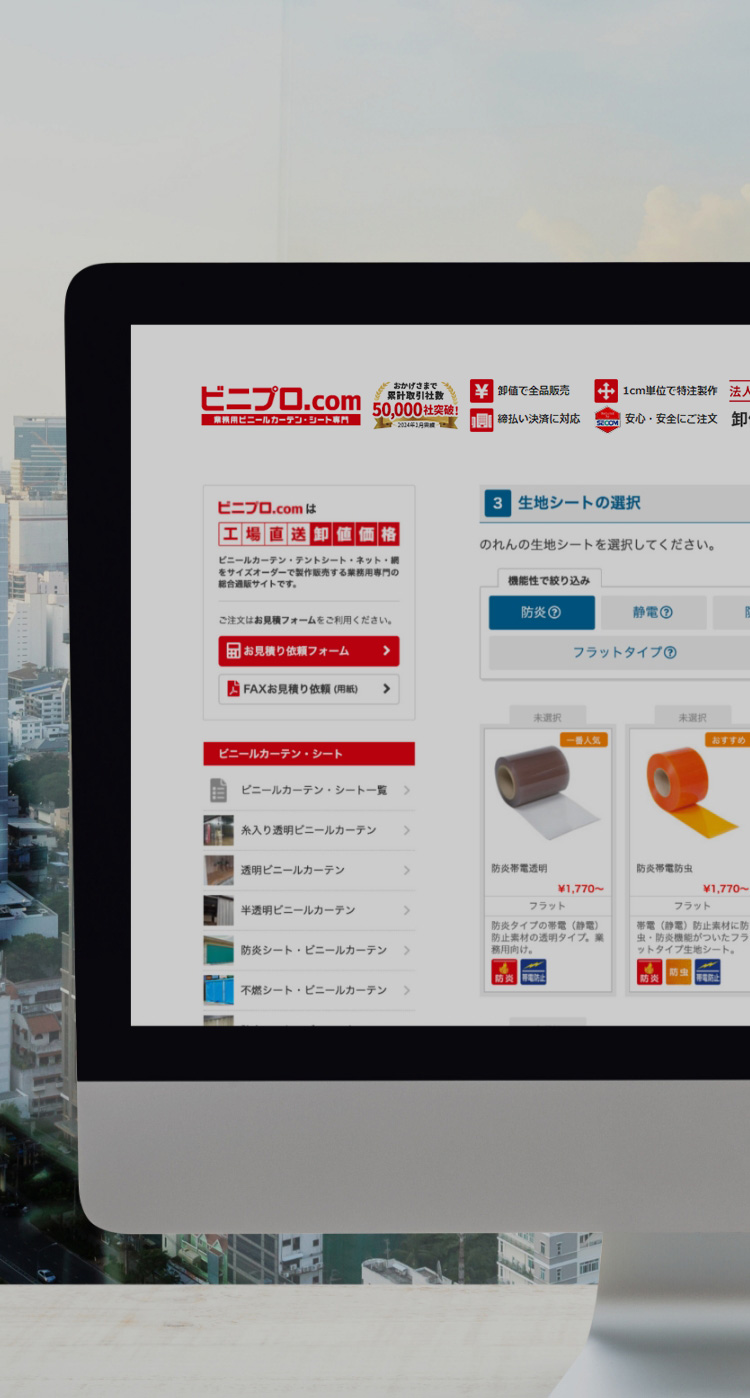Screen dimensions: 750x1398
Task: Click the 工場直送卸値価格 banner text
Action: (x=309, y=534)
